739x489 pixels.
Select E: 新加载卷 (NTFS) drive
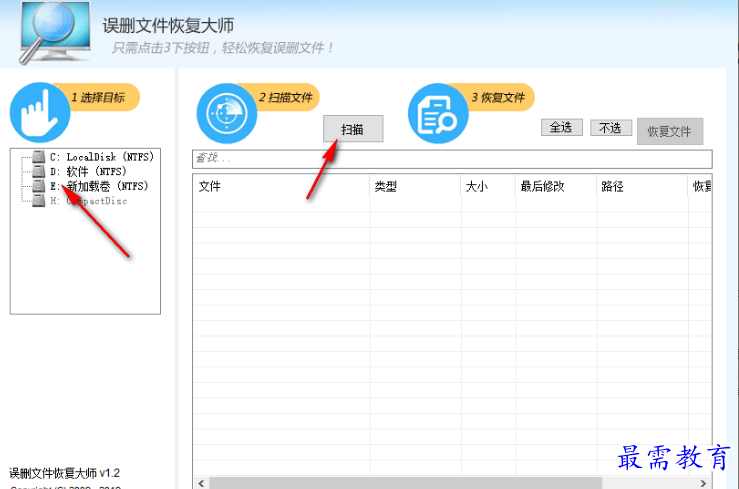[99, 186]
